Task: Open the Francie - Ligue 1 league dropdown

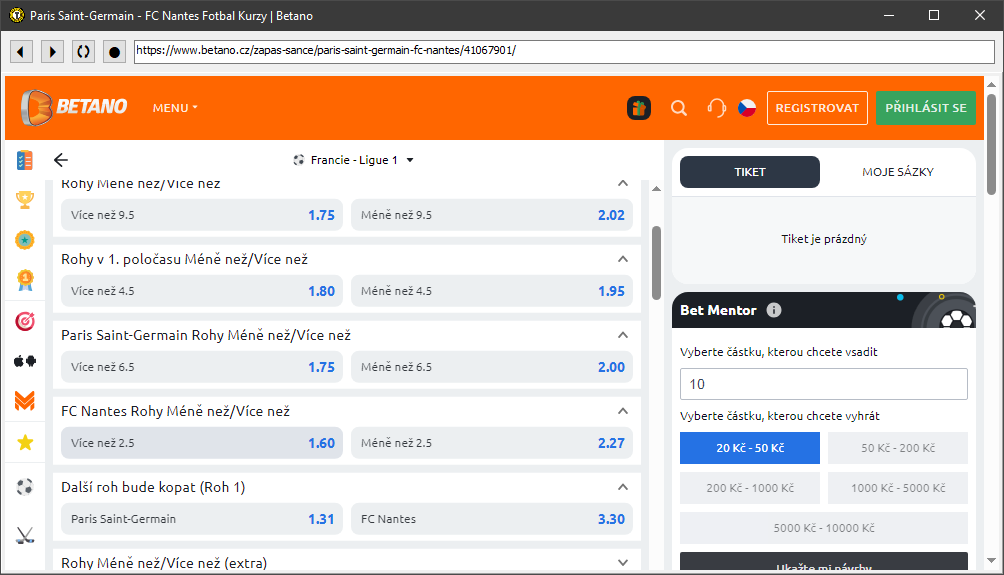Action: 353,160
